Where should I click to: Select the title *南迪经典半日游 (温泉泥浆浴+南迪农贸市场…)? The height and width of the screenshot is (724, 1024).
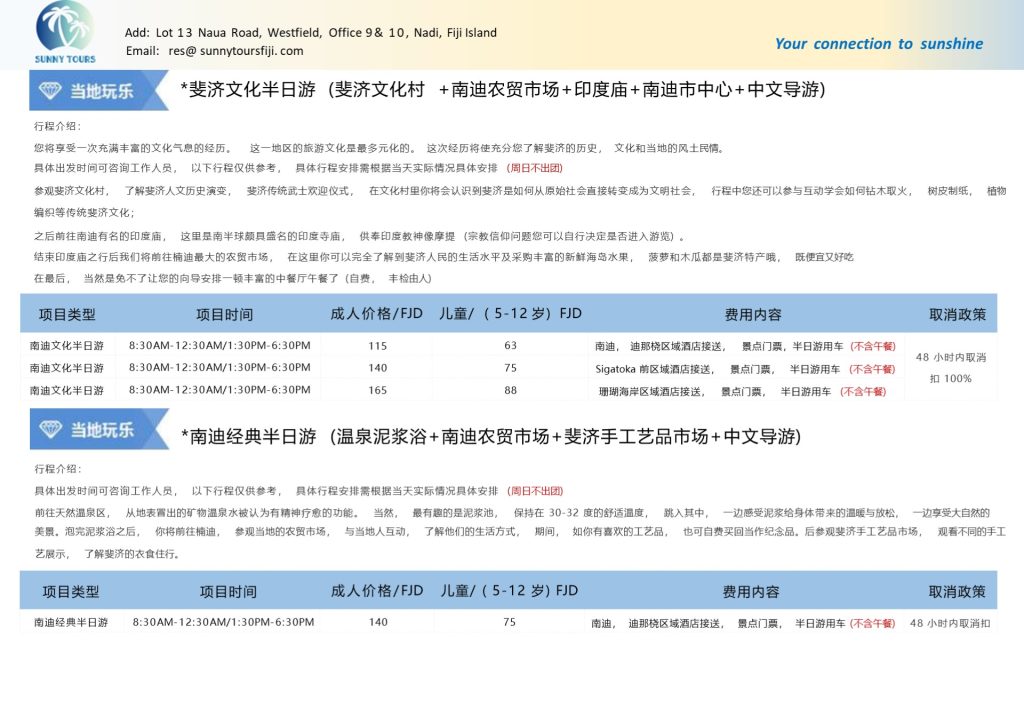491,436
